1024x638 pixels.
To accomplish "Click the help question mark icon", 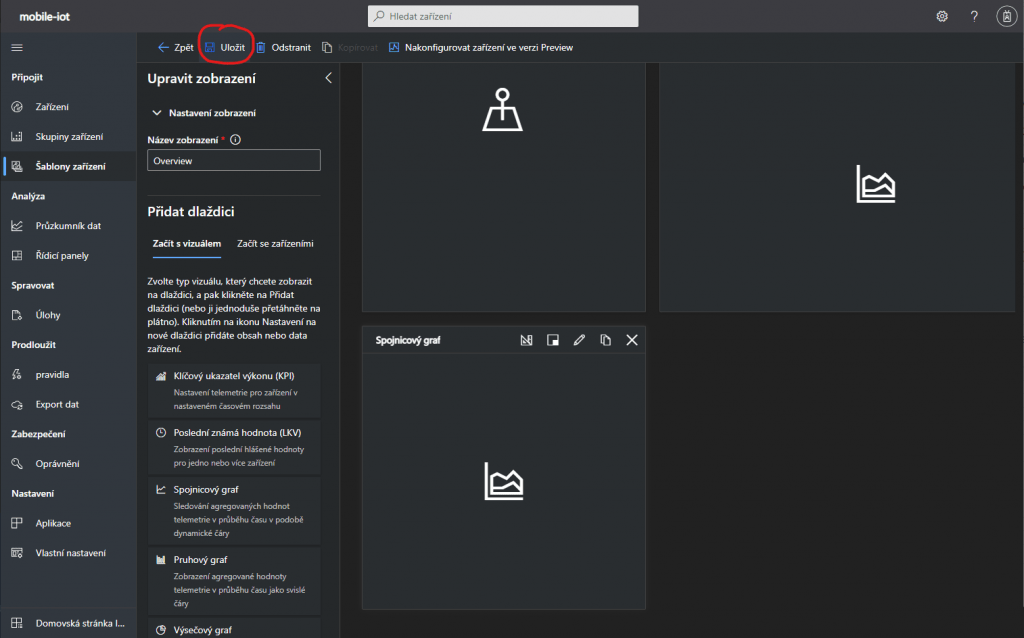I will (974, 16).
